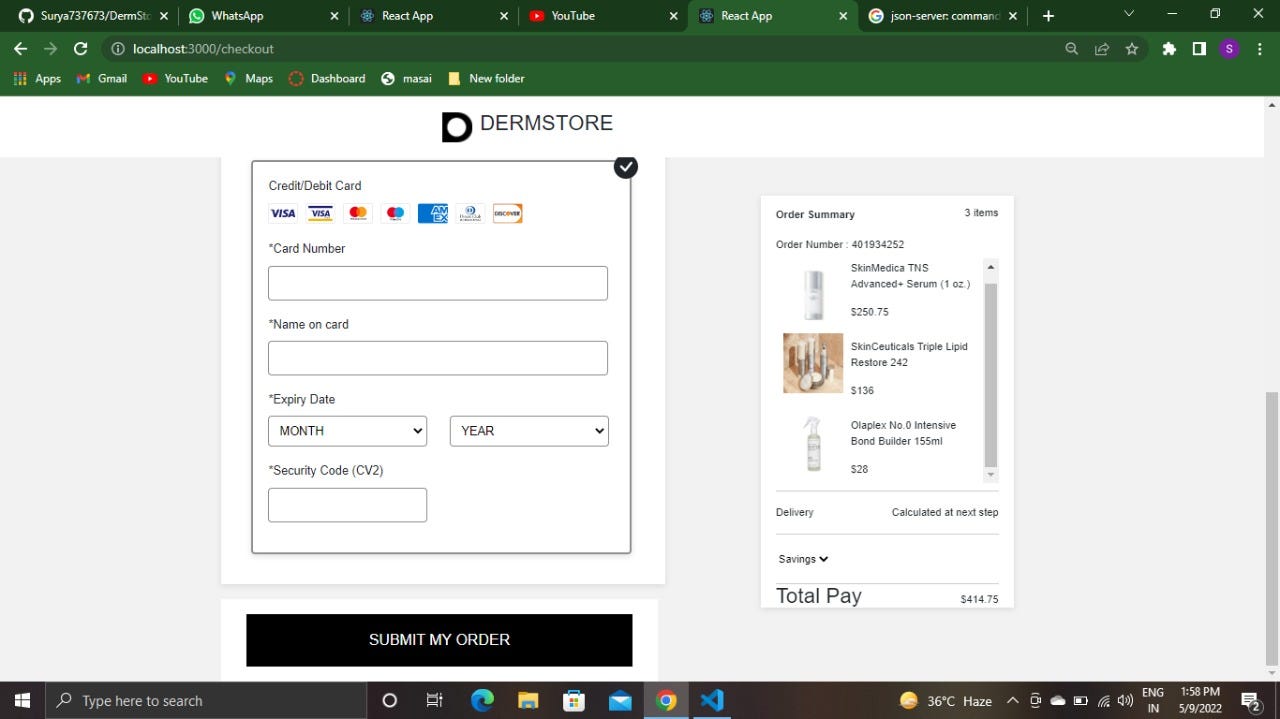Open the Chrome profile avatar S
Image resolution: width=1280 pixels, height=719 pixels.
tap(1229, 48)
